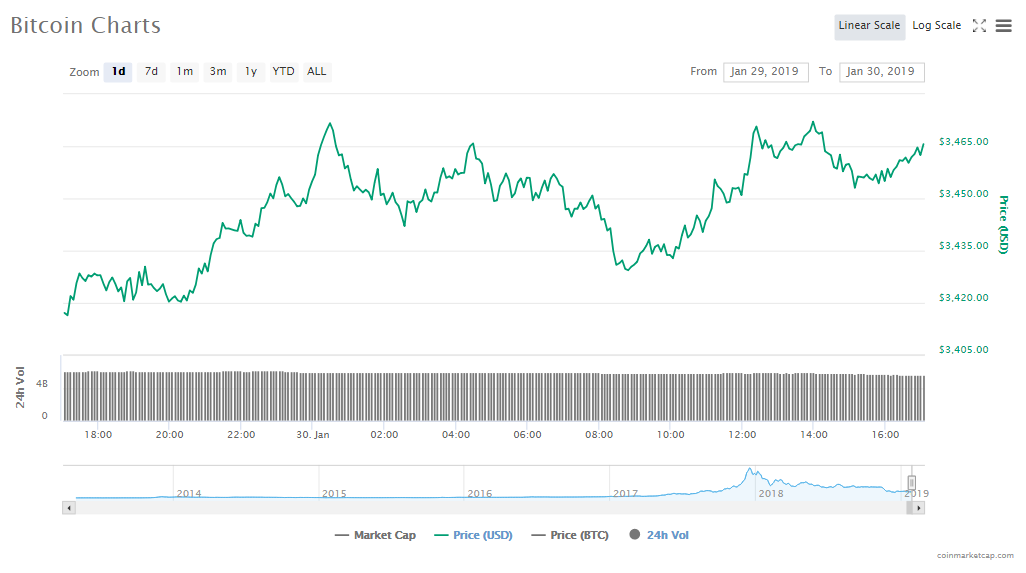
Task: Toggle 24h Vol series in legend
Action: (x=659, y=535)
